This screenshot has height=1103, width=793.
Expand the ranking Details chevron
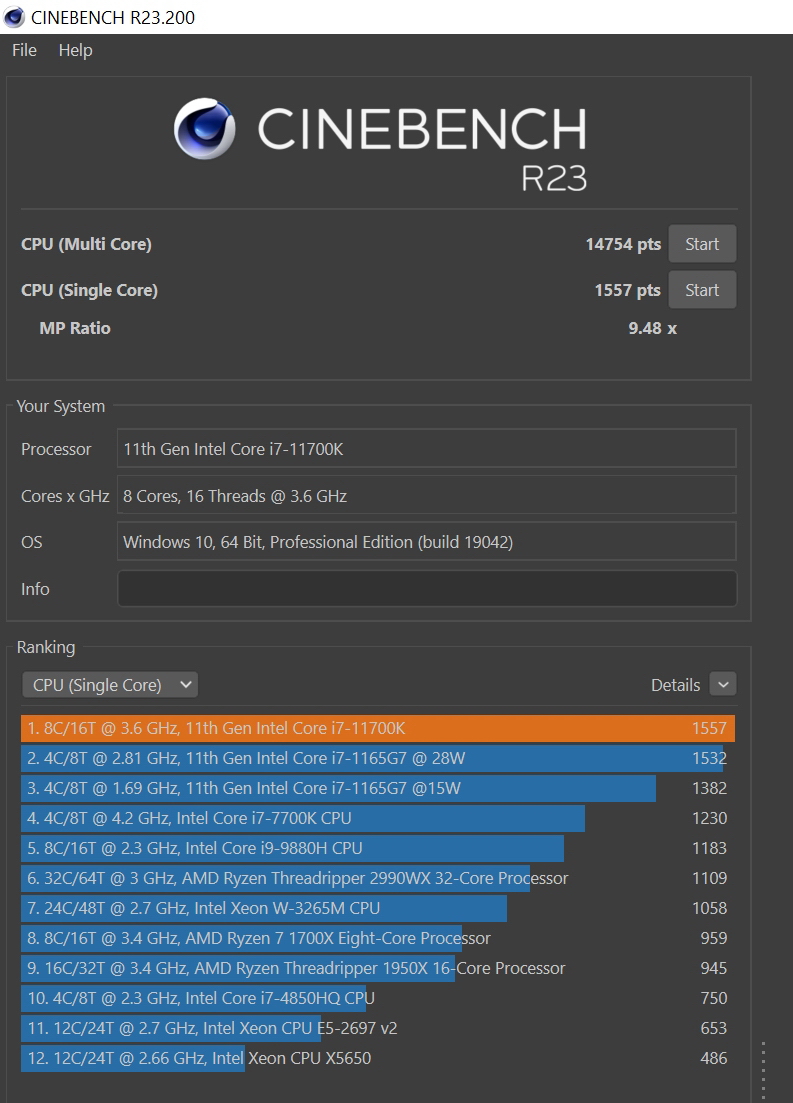pyautogui.click(x=722, y=685)
